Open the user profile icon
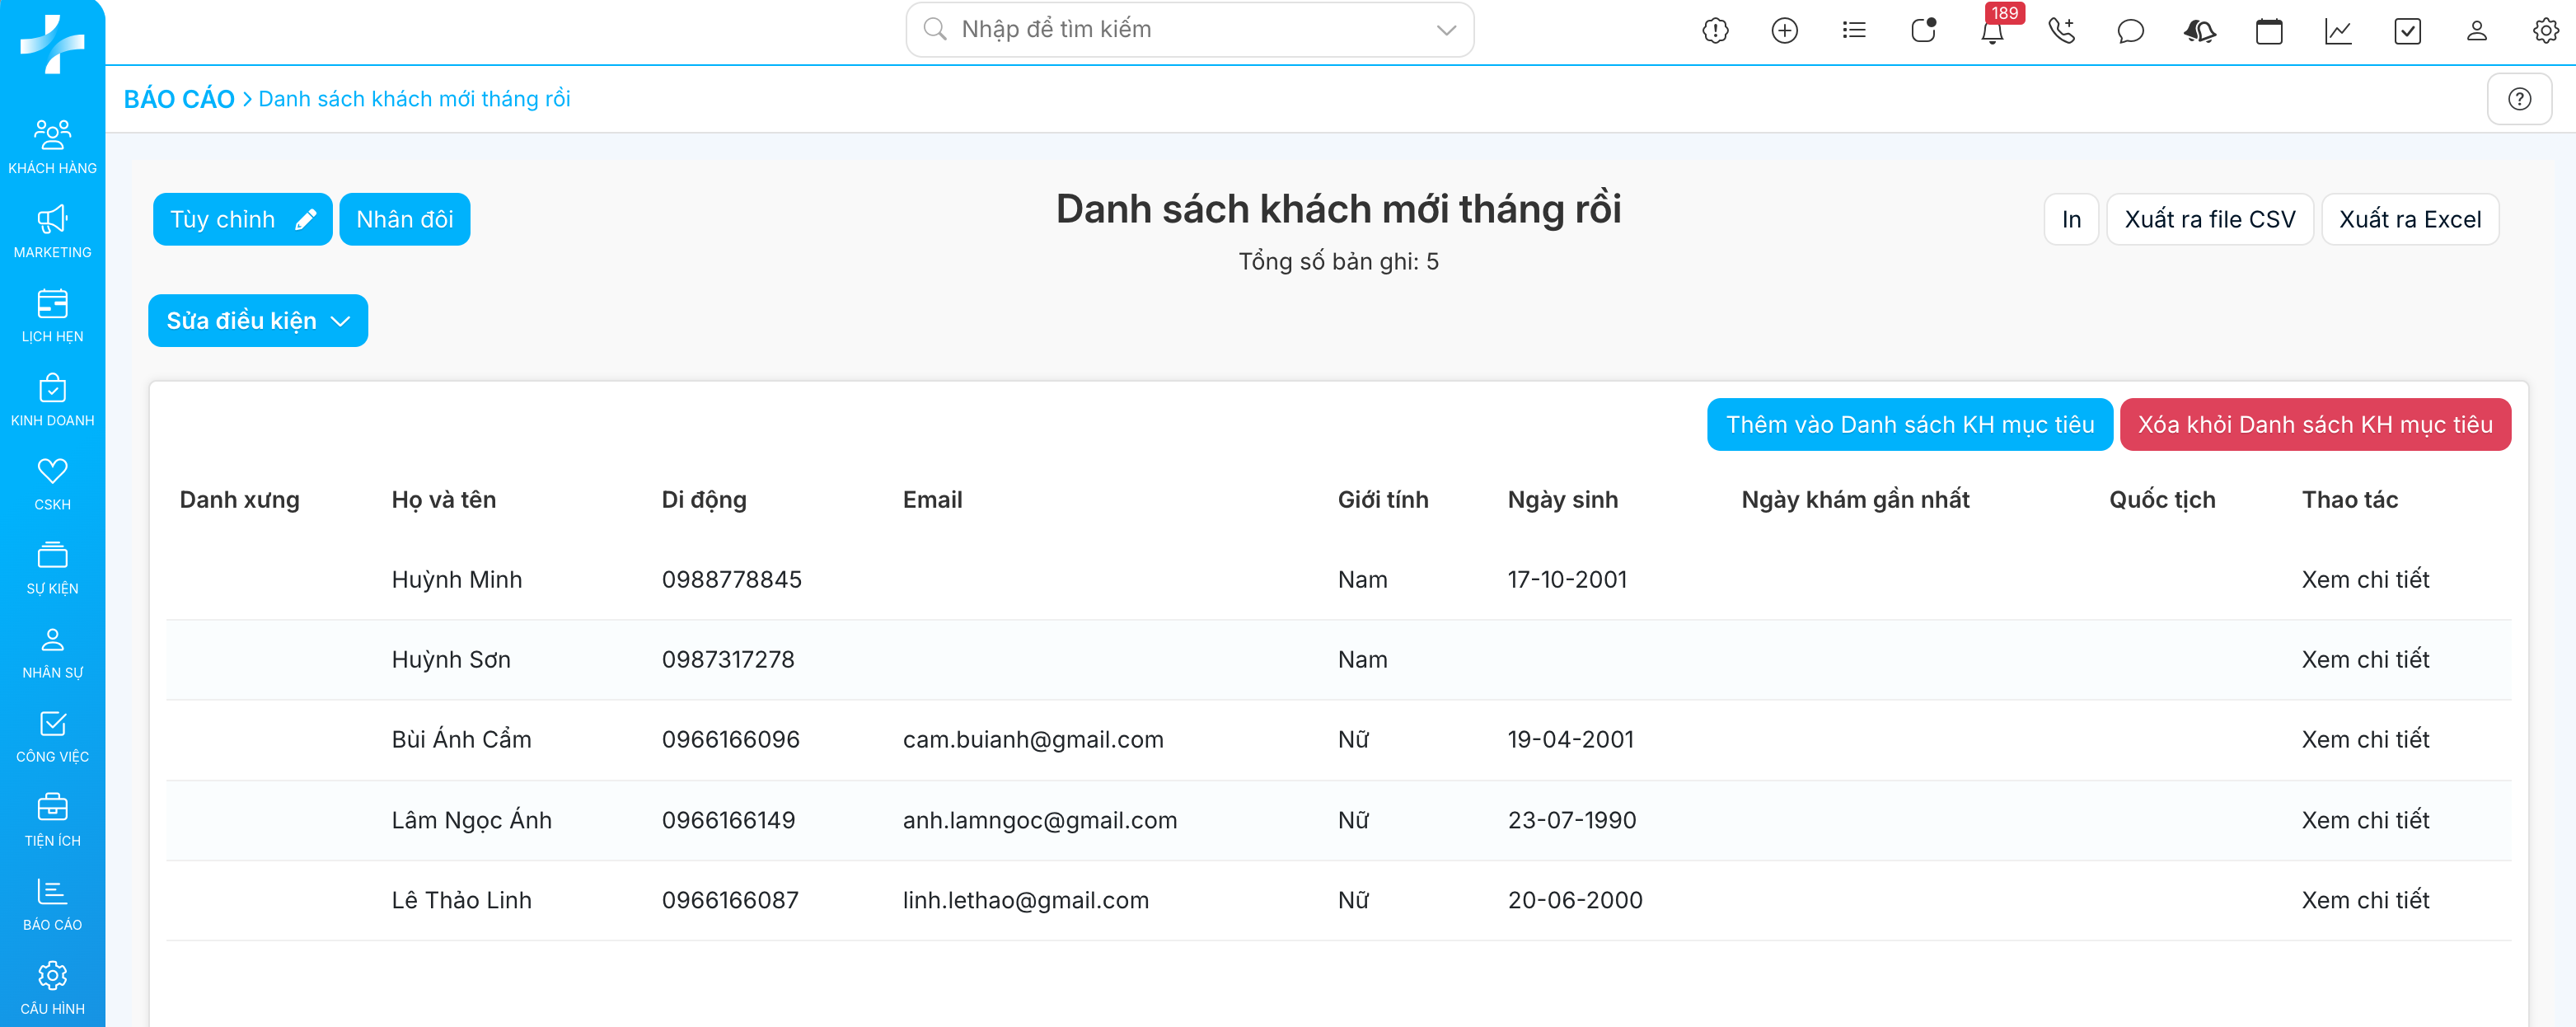This screenshot has height=1027, width=2576. pos(2476,31)
